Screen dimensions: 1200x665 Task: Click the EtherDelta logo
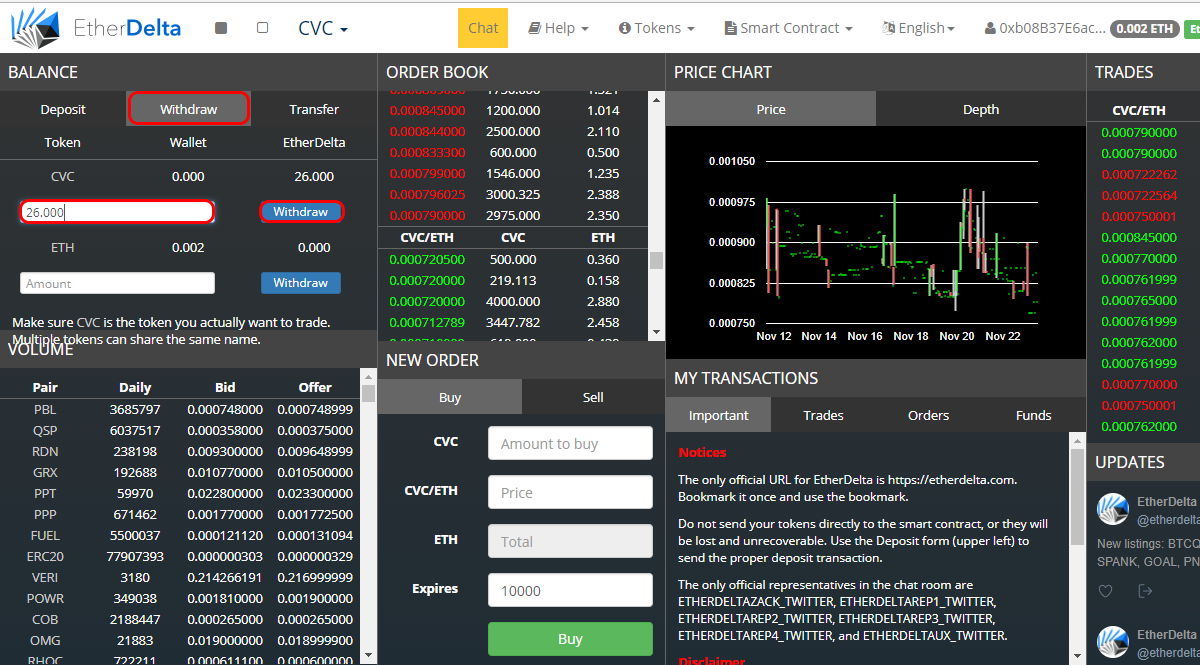(97, 27)
